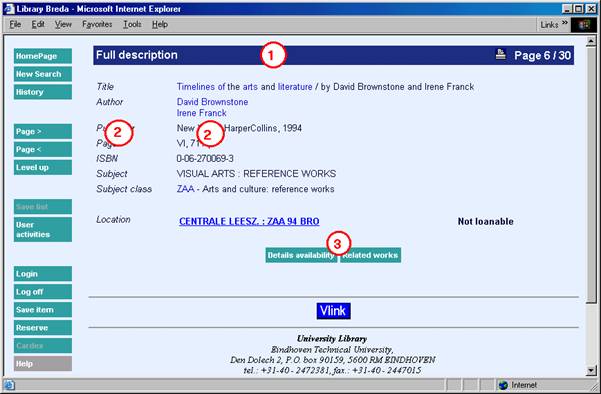
Task: Click the Reserve sidebar button
Action: 43,328
